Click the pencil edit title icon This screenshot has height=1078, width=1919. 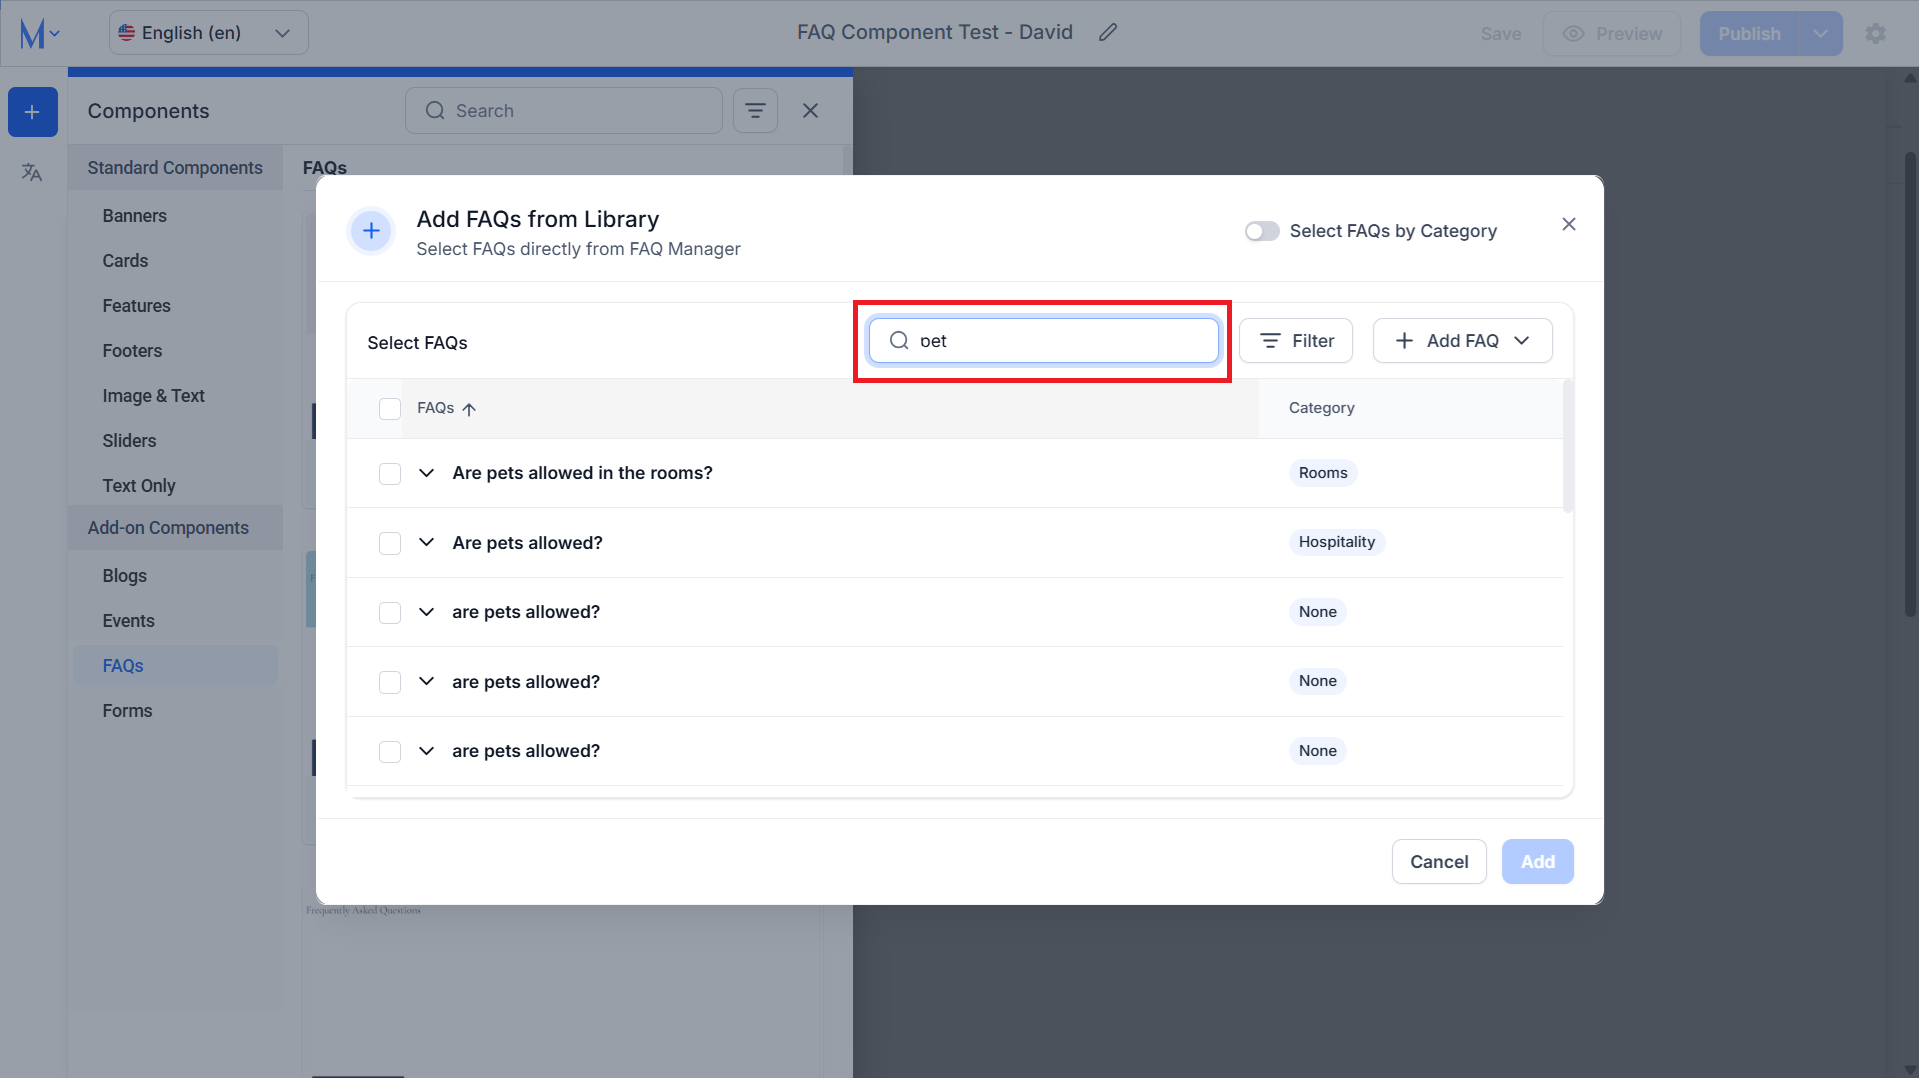1108,33
